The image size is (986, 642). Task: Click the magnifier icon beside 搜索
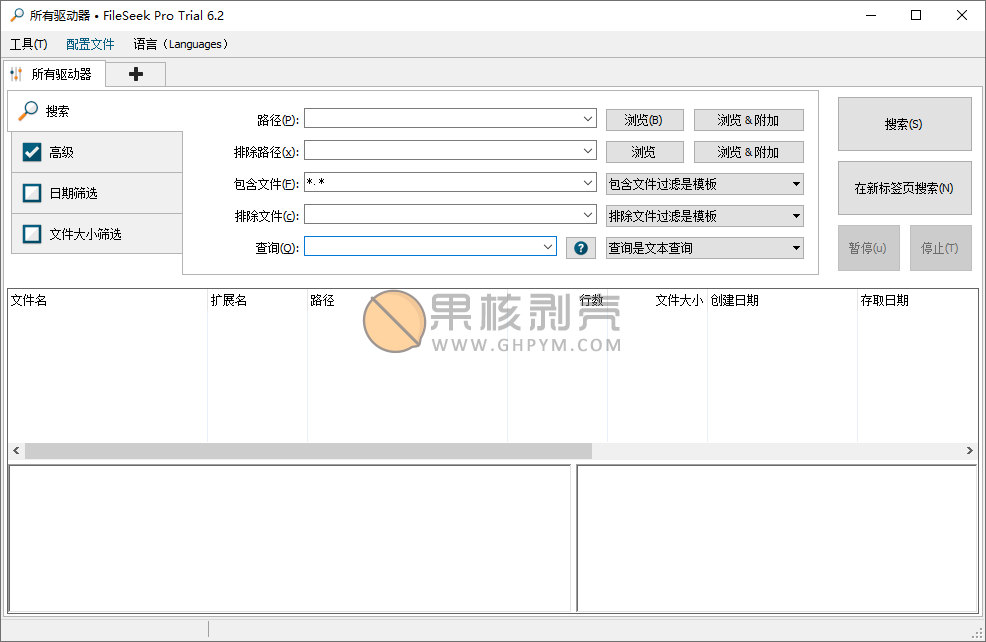pos(28,111)
